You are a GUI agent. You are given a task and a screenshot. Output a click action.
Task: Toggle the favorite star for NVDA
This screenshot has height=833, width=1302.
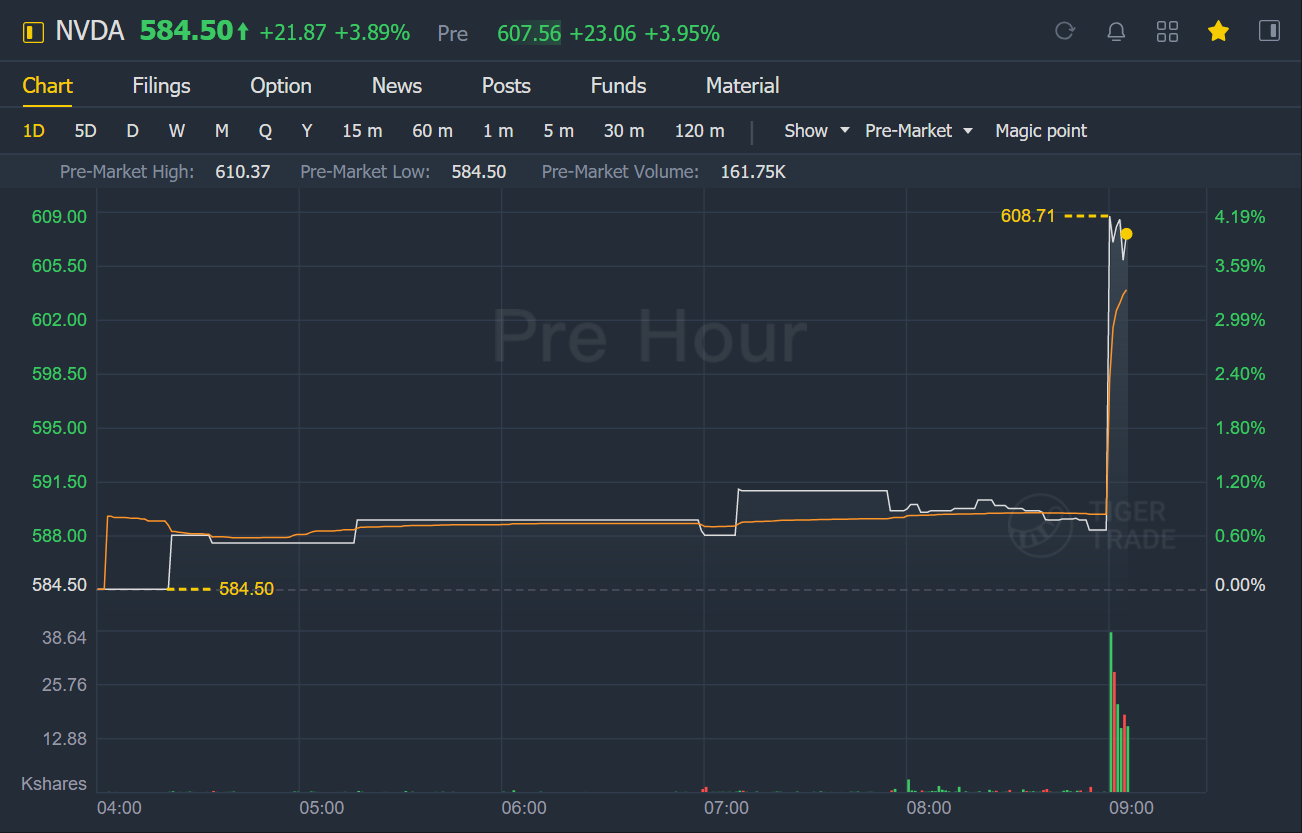coord(1218,31)
